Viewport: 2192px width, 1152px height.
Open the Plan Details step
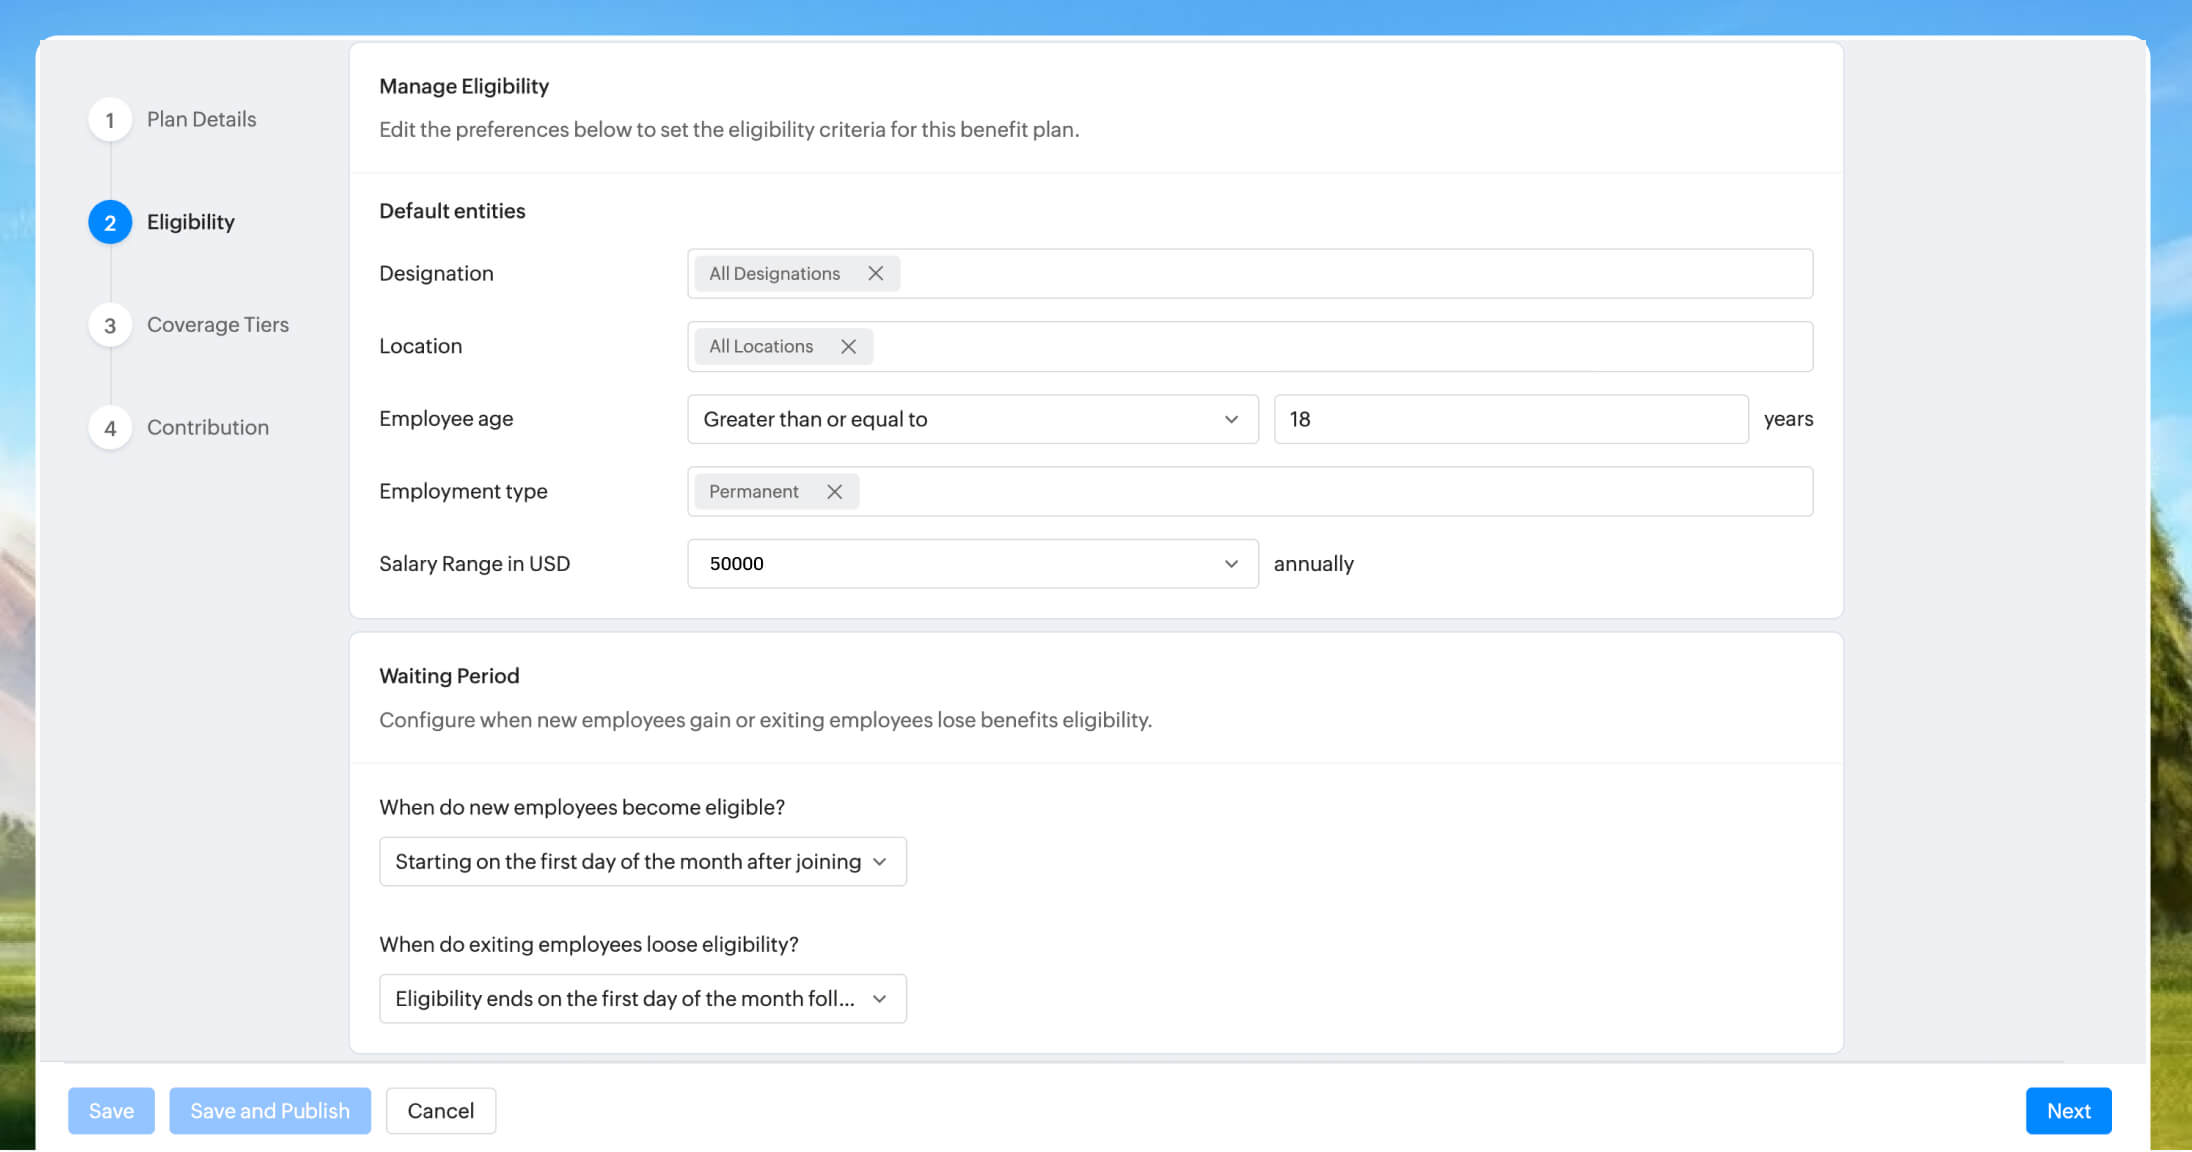[201, 119]
